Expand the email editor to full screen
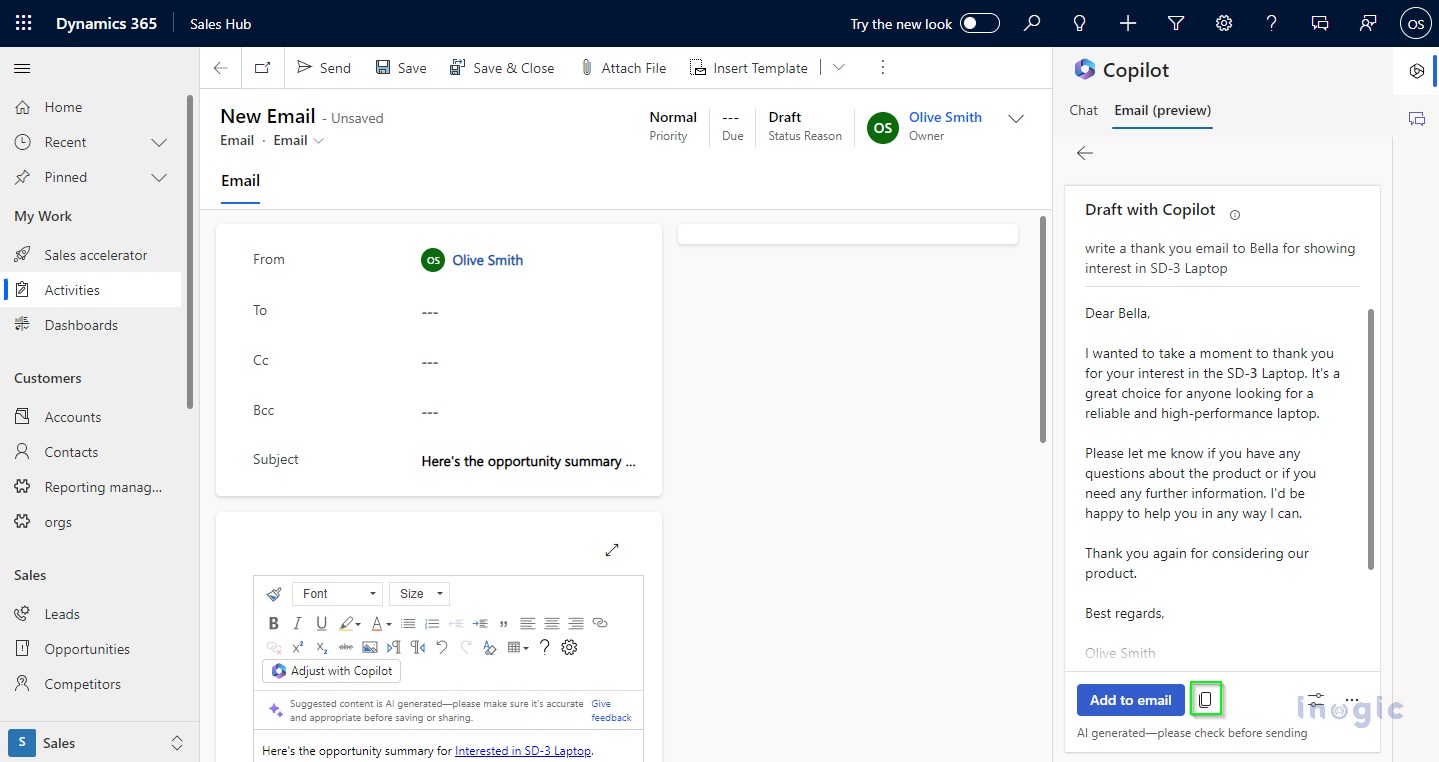 coord(612,549)
